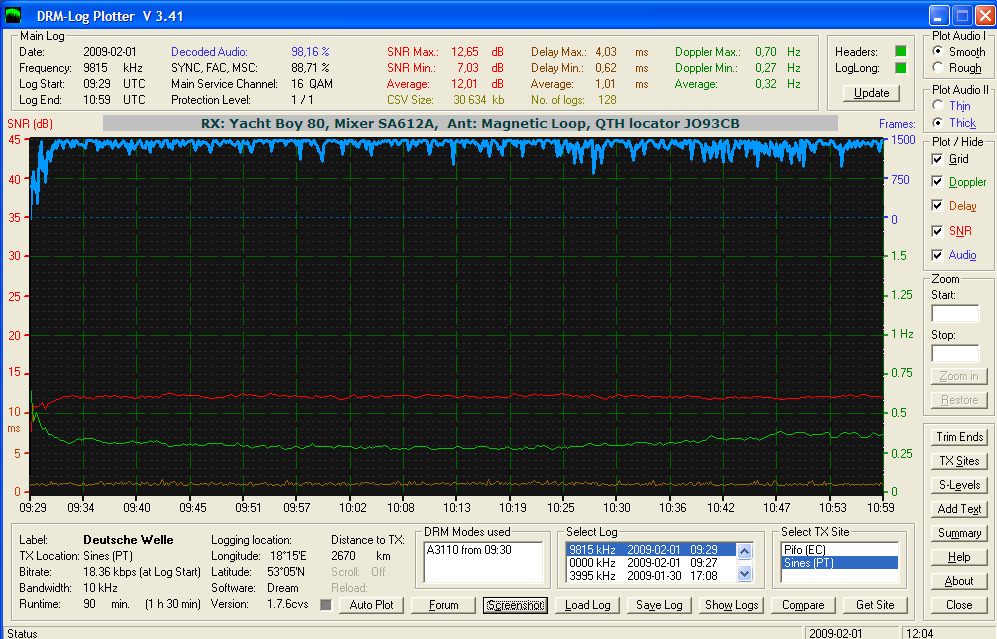Viewport: 997px width, 639px height.
Task: Click the status bar date 2009-02-01
Action: [x=835, y=633]
